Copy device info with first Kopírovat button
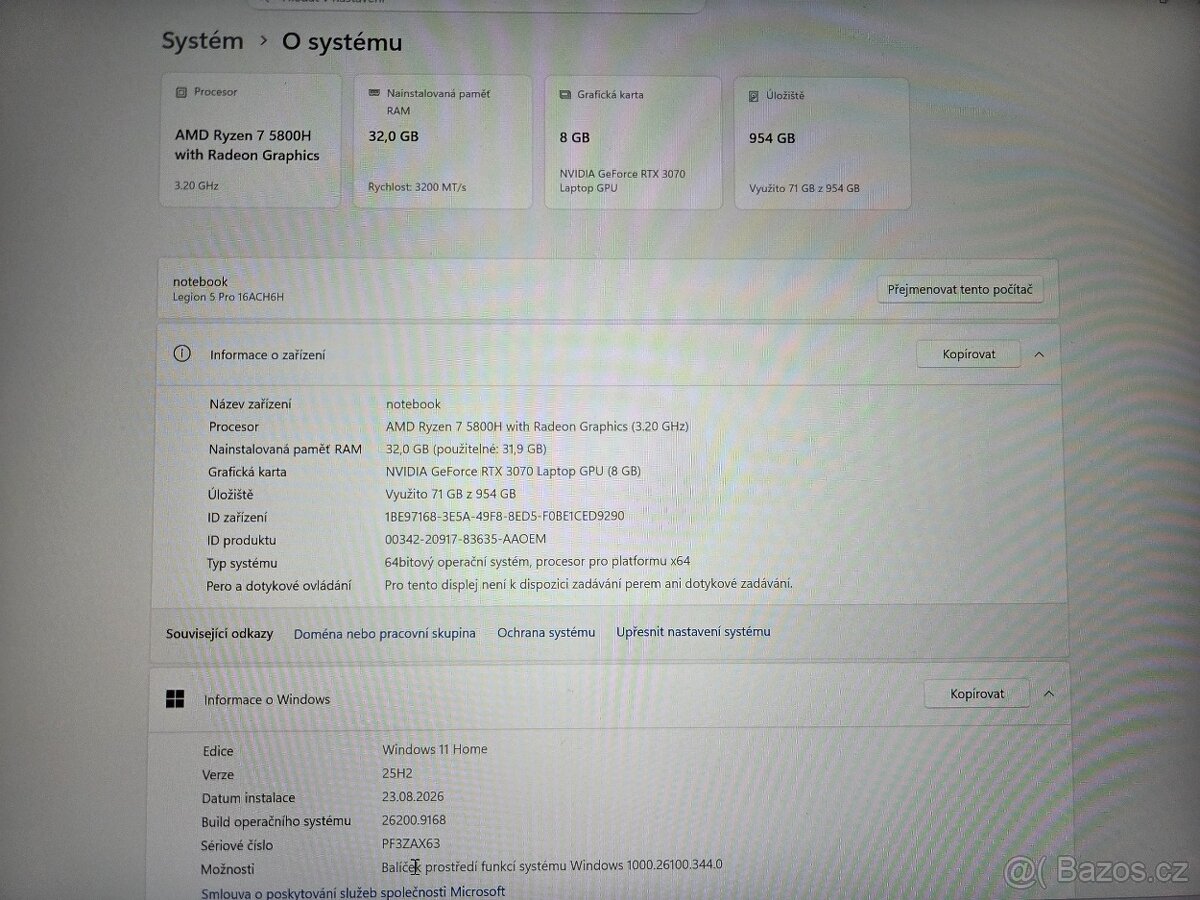The height and width of the screenshot is (900, 1200). 969,354
